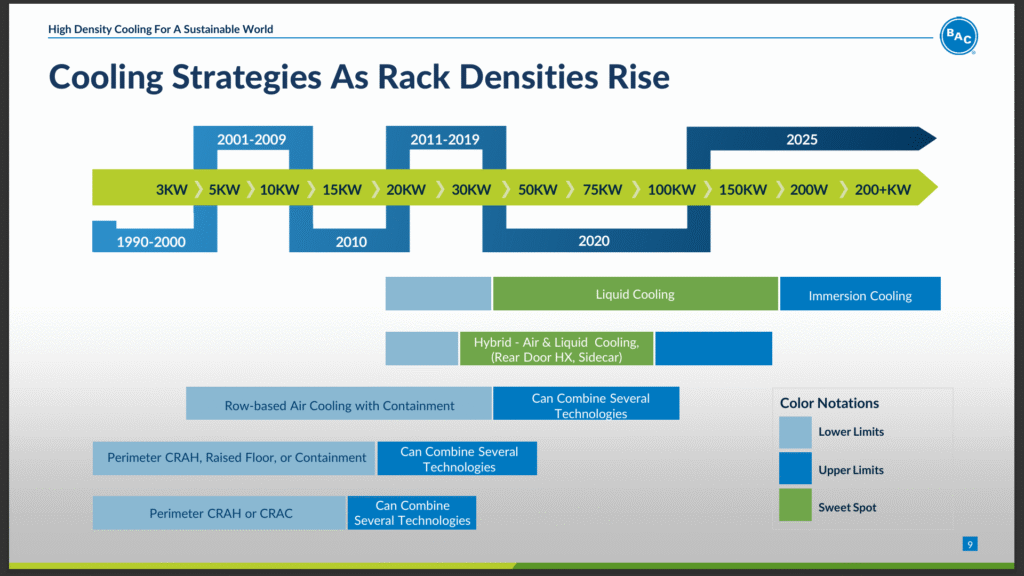Pick the Sweet Spot green swatch

click(795, 506)
